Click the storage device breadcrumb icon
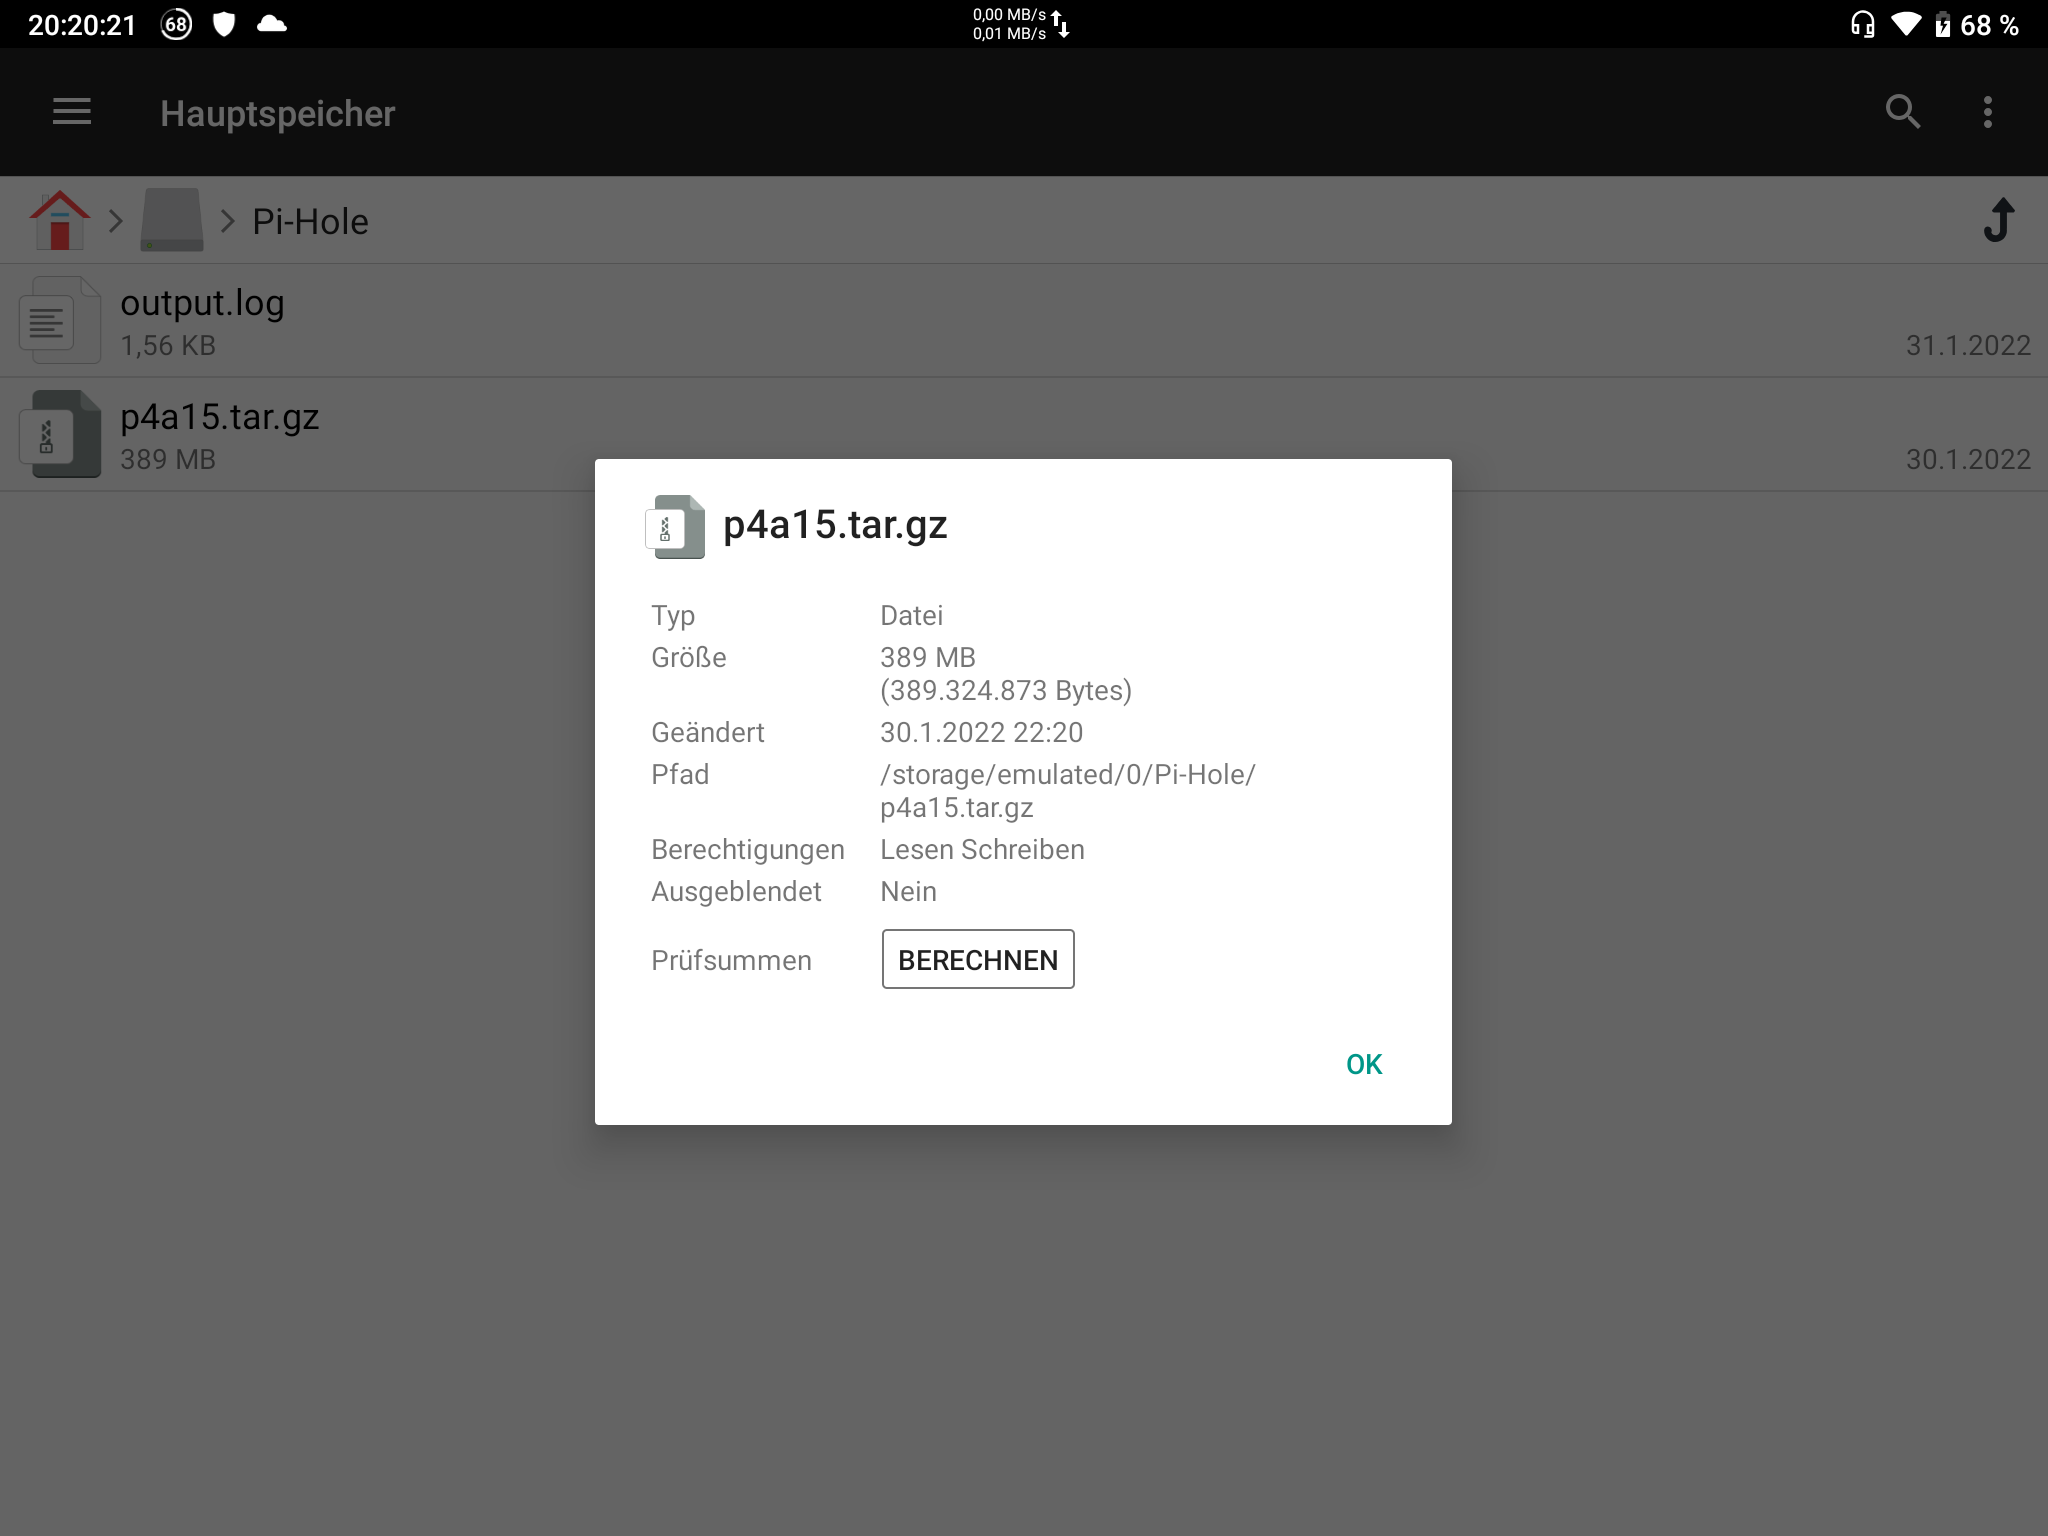This screenshot has width=2048, height=1536. click(x=171, y=220)
